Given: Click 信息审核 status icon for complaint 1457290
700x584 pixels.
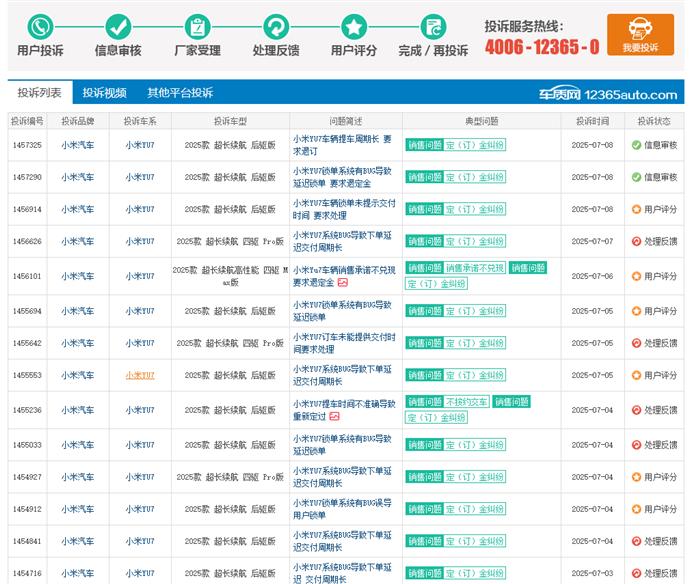Looking at the screenshot, I should pyautogui.click(x=636, y=177).
